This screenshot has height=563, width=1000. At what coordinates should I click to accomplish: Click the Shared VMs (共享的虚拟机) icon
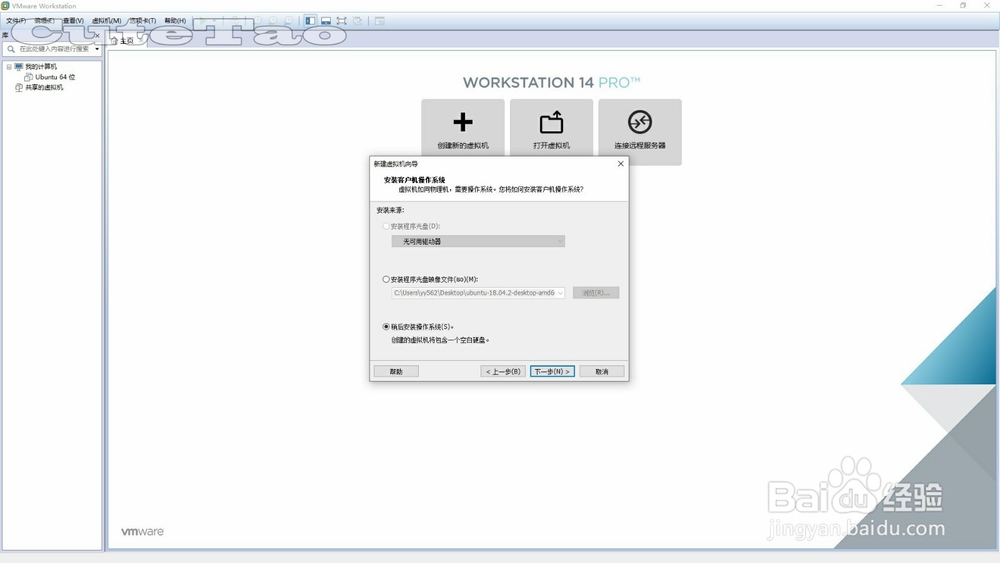[x=18, y=87]
